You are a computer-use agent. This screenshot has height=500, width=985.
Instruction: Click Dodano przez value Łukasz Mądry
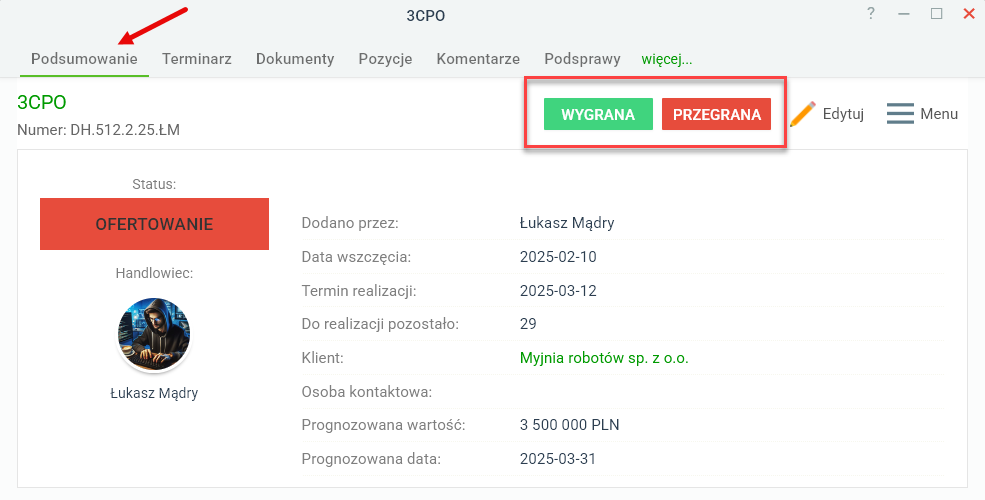click(x=567, y=223)
